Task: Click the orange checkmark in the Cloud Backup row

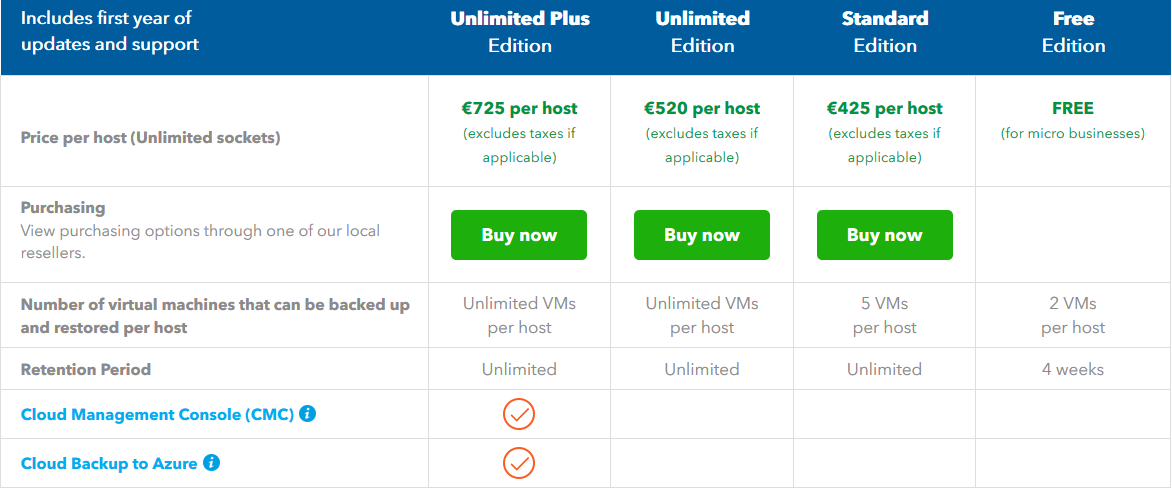Action: point(519,463)
